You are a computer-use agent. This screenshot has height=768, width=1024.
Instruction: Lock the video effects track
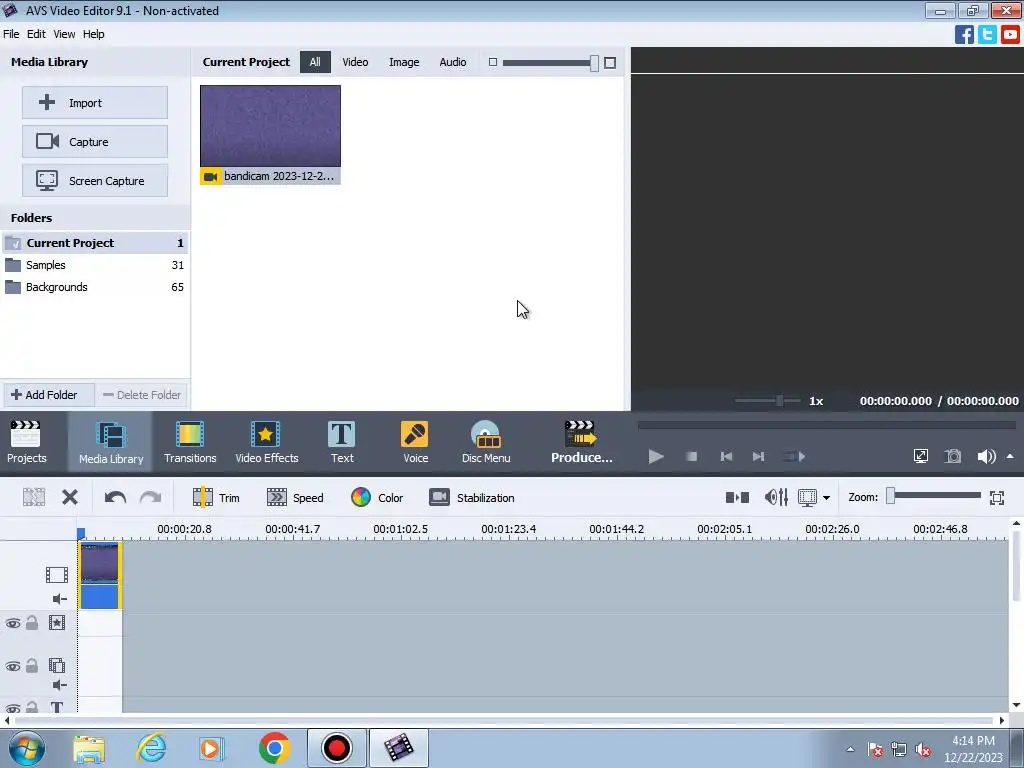(31, 622)
